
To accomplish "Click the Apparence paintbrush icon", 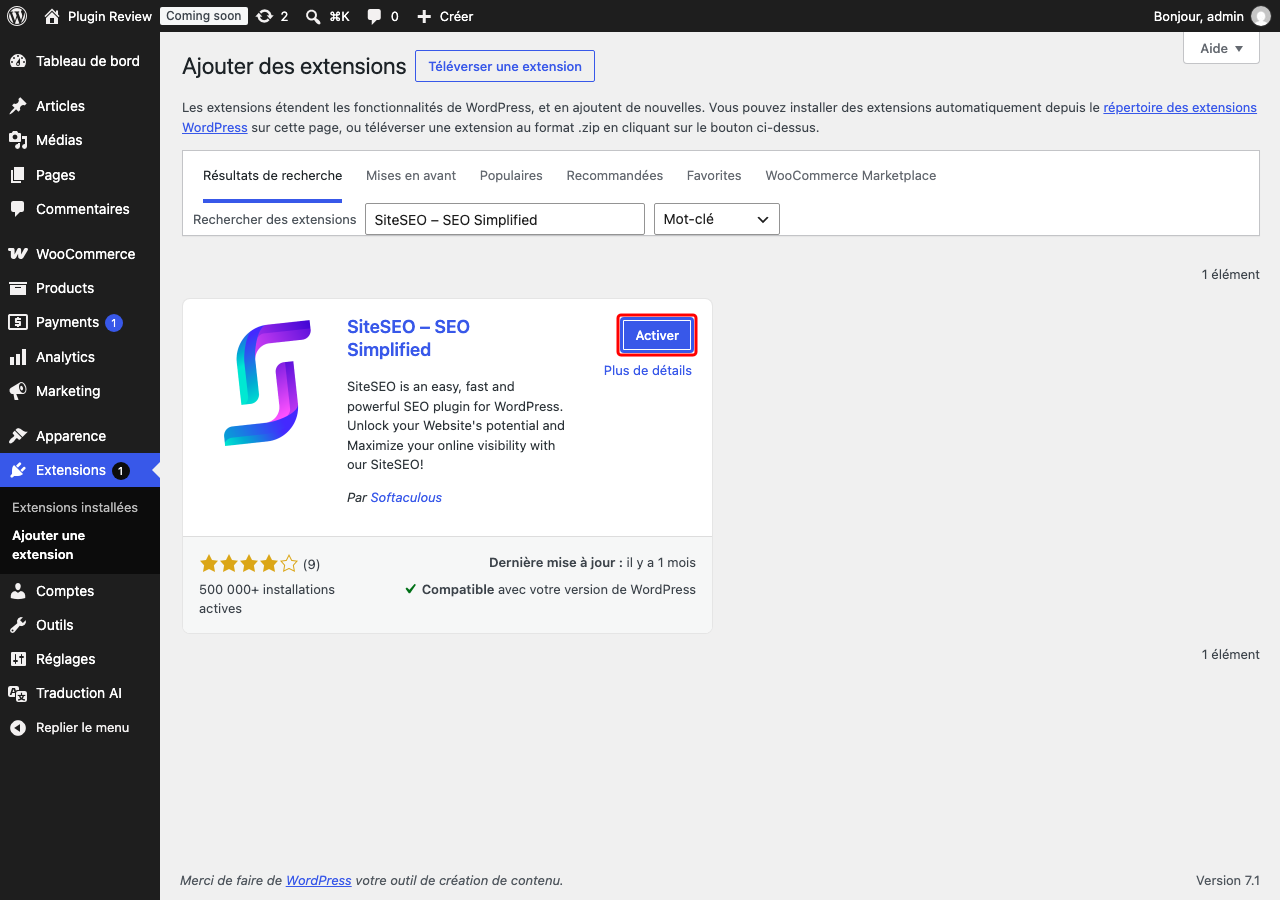I will pos(18,436).
